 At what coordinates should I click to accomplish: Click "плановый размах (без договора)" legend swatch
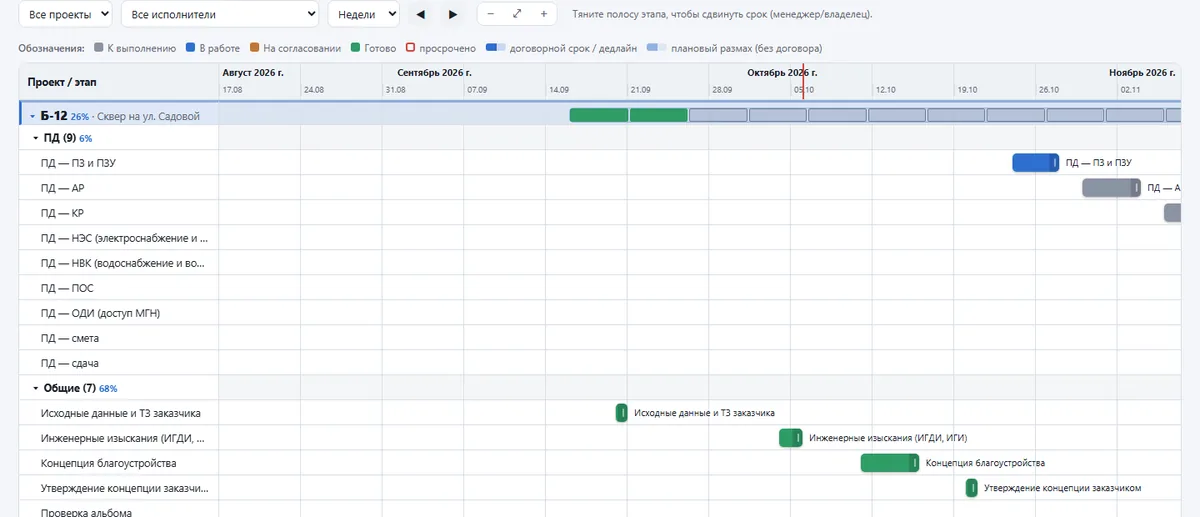point(657,47)
